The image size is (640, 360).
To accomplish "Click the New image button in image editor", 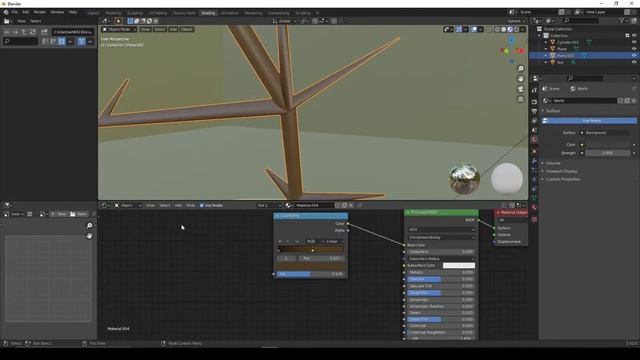I will click(59, 214).
